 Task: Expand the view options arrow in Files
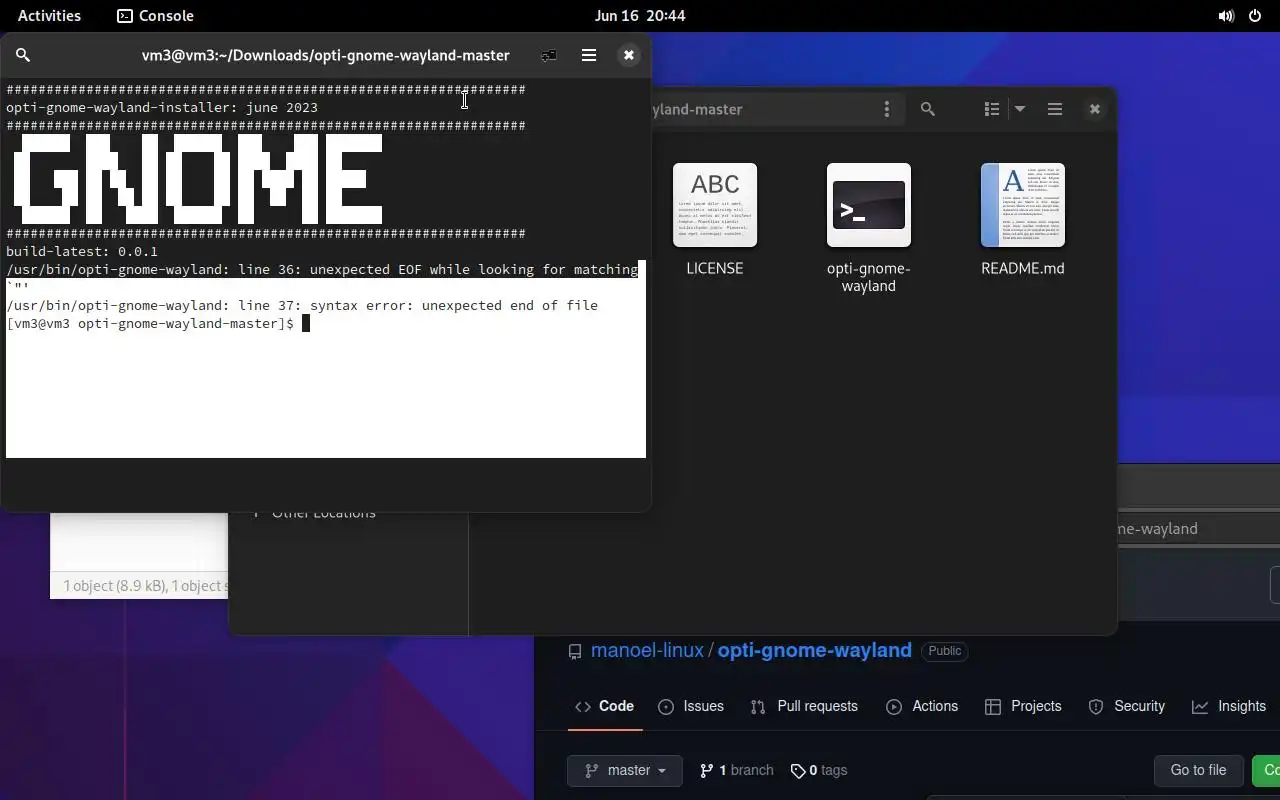click(1020, 109)
